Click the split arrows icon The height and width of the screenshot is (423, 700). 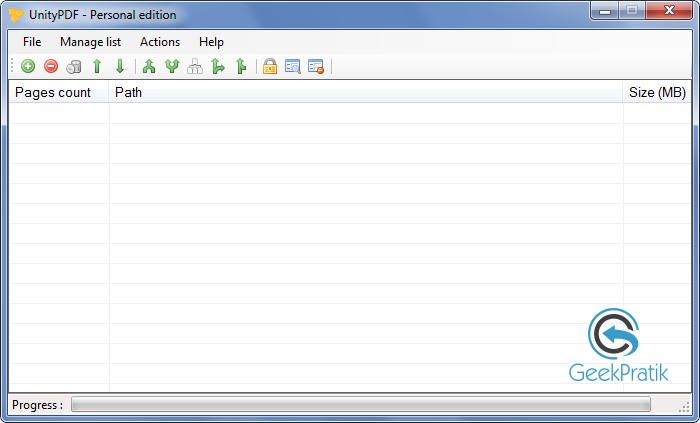172,66
